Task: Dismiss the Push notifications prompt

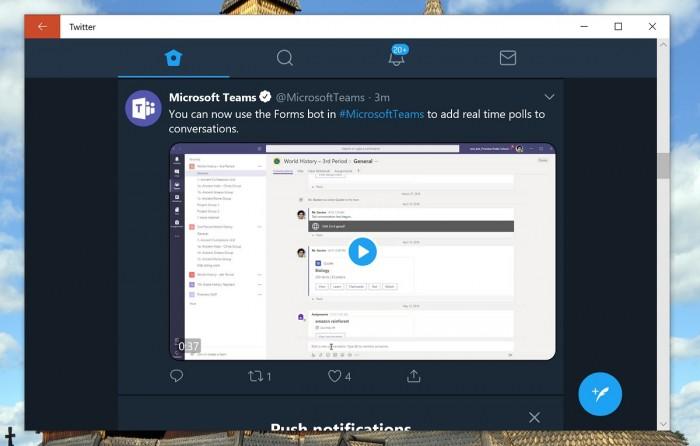Action: (x=534, y=417)
